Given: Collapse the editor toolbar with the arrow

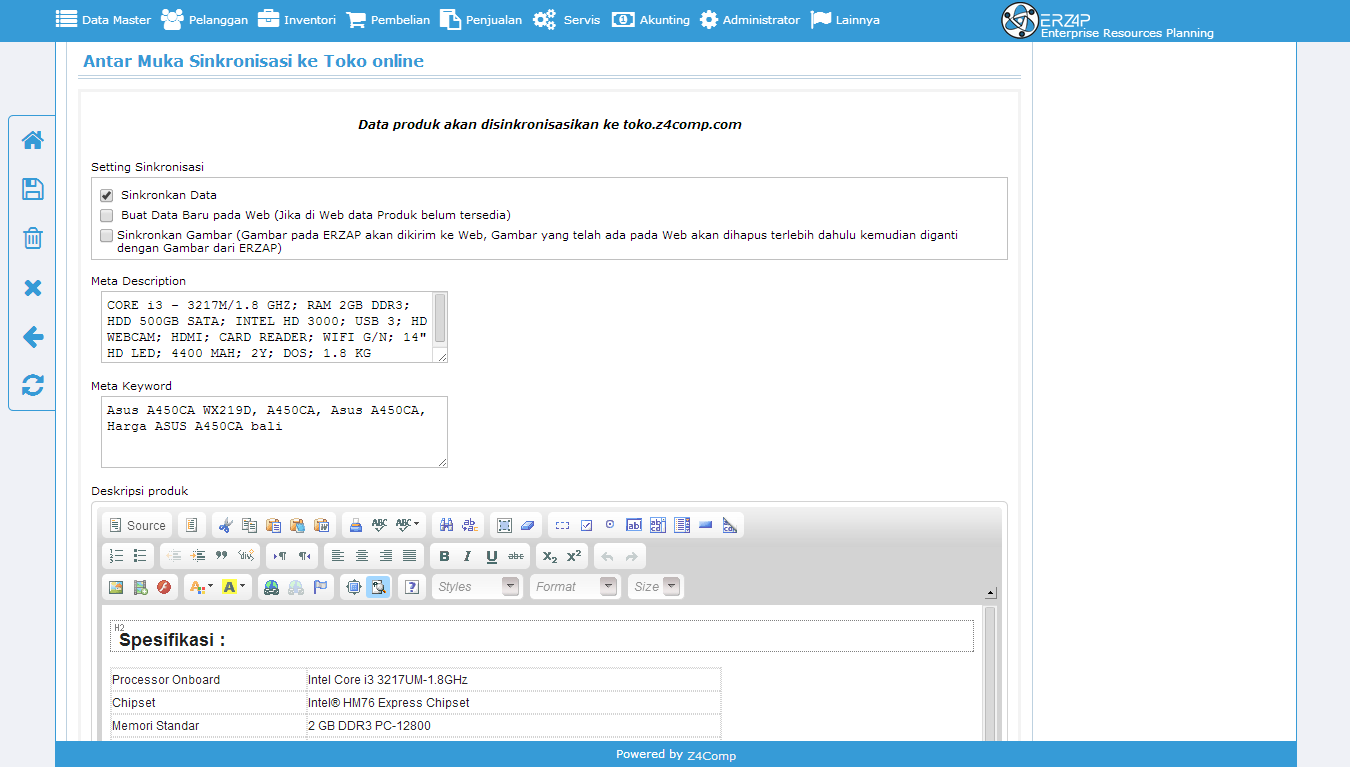Looking at the screenshot, I should 991,593.
